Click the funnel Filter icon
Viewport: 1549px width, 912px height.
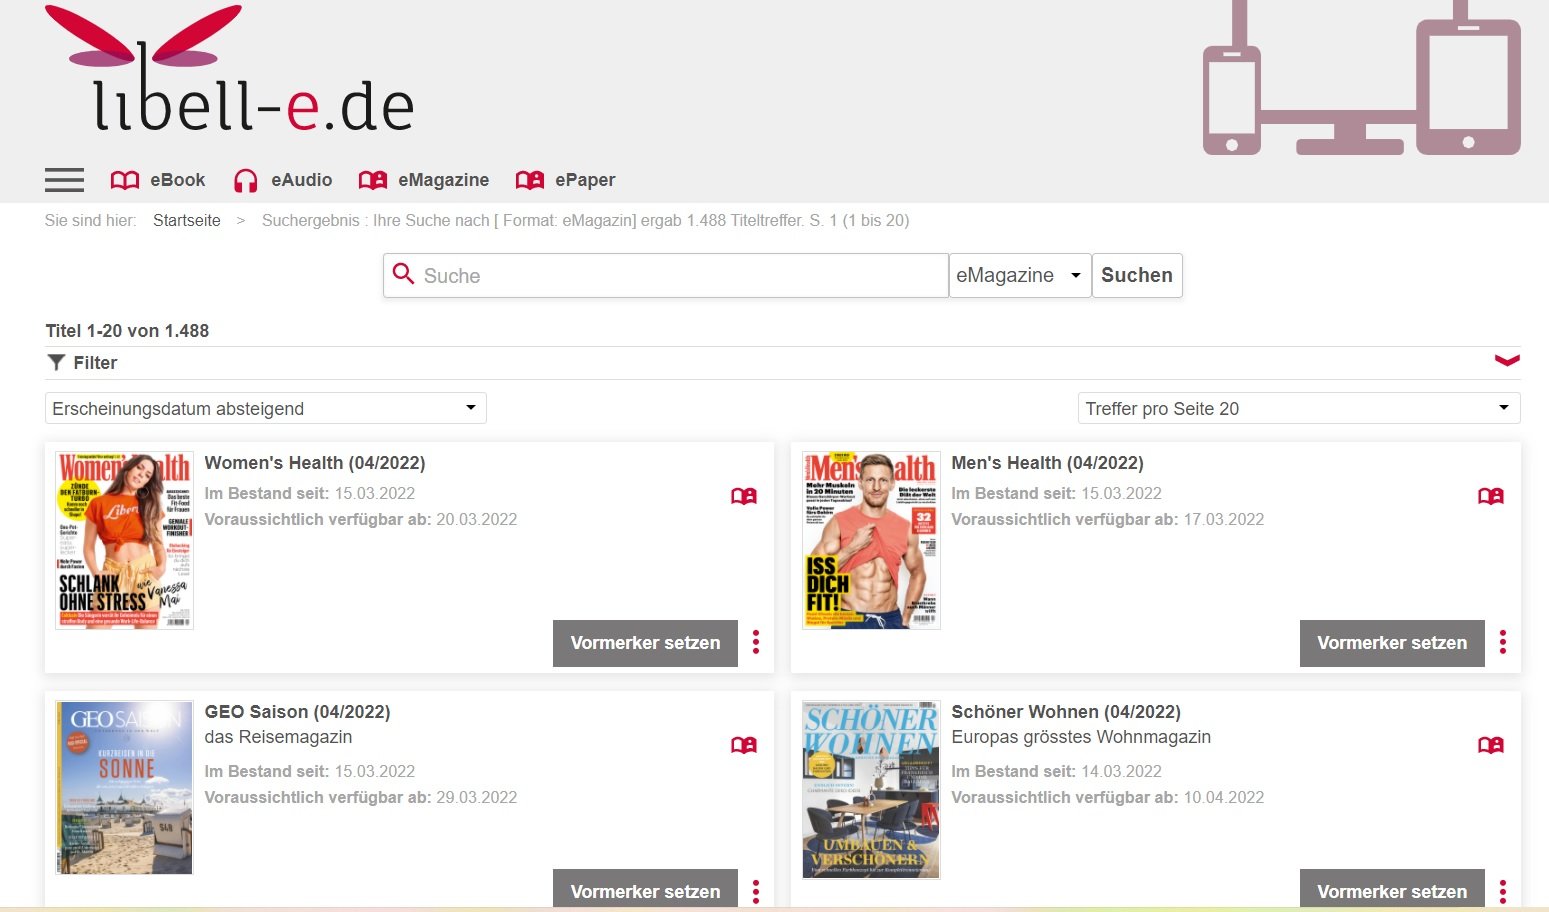click(x=56, y=362)
